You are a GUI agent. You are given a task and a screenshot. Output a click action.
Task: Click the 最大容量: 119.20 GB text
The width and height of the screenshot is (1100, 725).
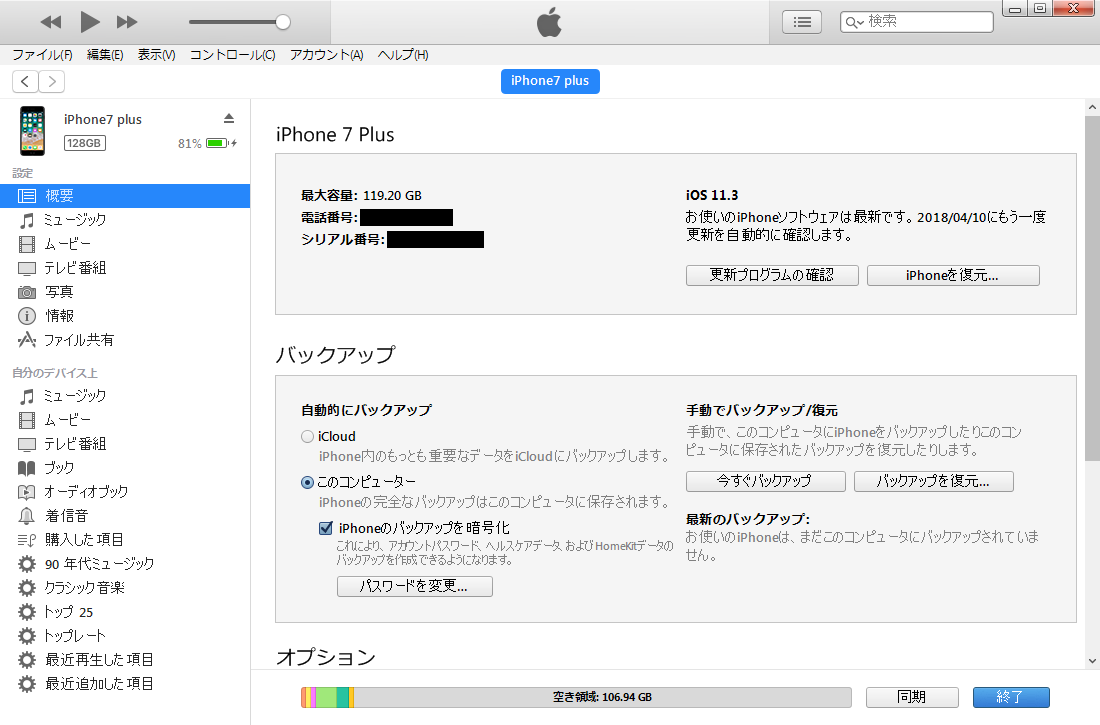[361, 196]
